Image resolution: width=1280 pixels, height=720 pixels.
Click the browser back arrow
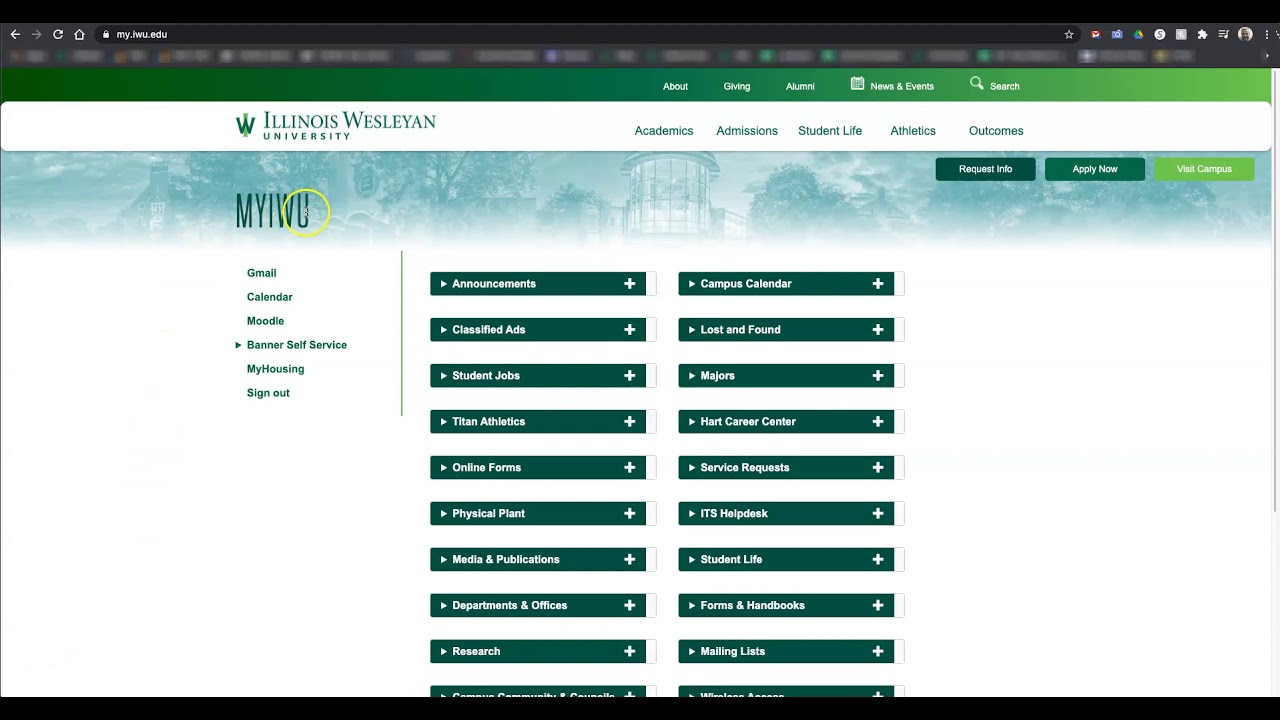[x=15, y=34]
